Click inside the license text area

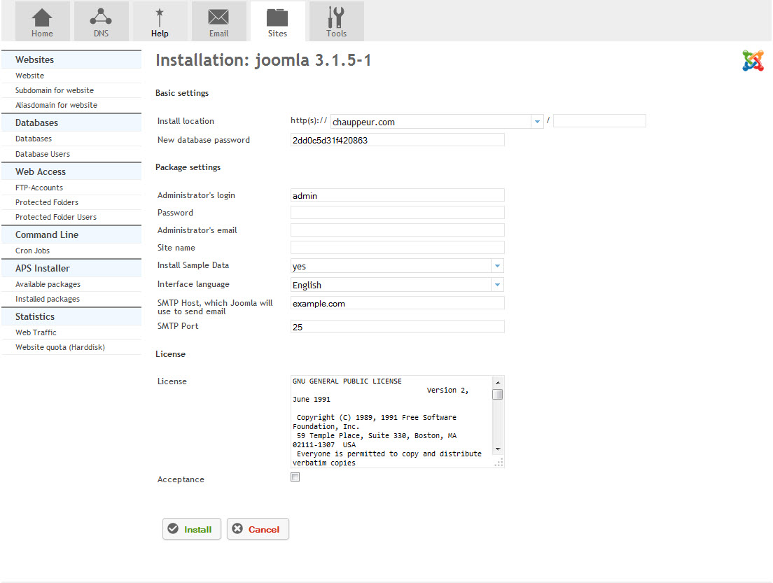(392, 422)
